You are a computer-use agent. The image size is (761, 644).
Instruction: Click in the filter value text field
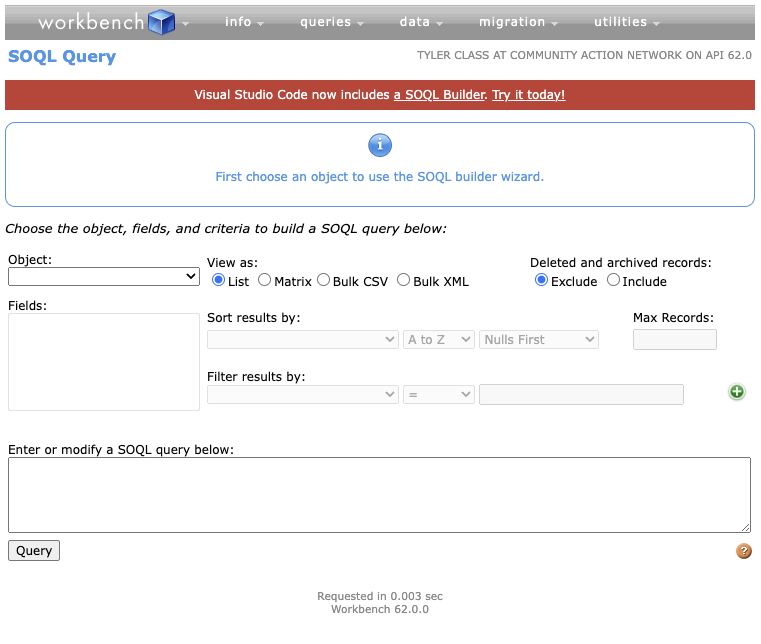[x=581, y=395]
